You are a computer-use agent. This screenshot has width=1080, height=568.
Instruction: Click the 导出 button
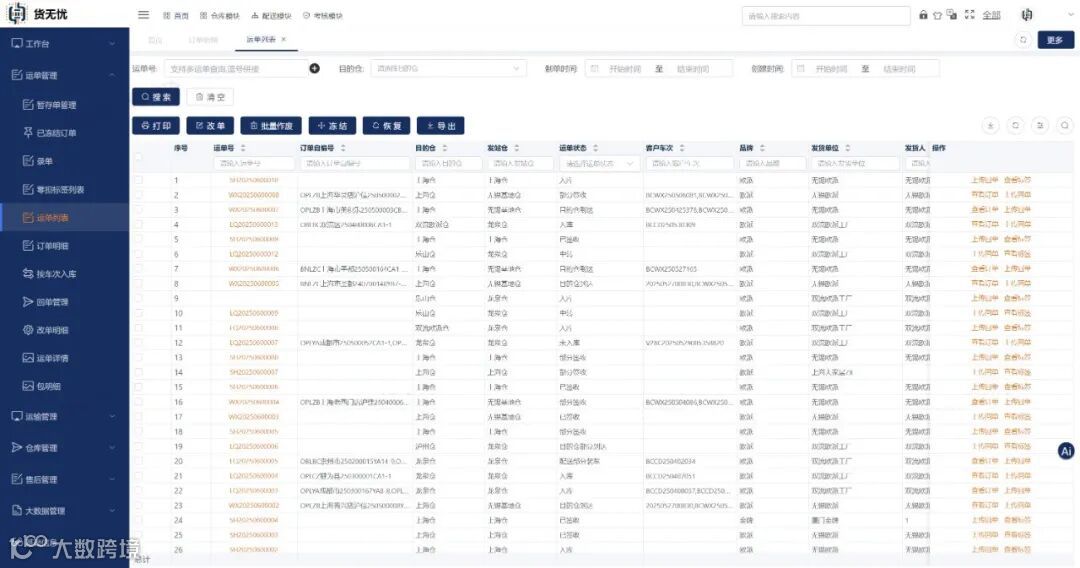[441, 125]
